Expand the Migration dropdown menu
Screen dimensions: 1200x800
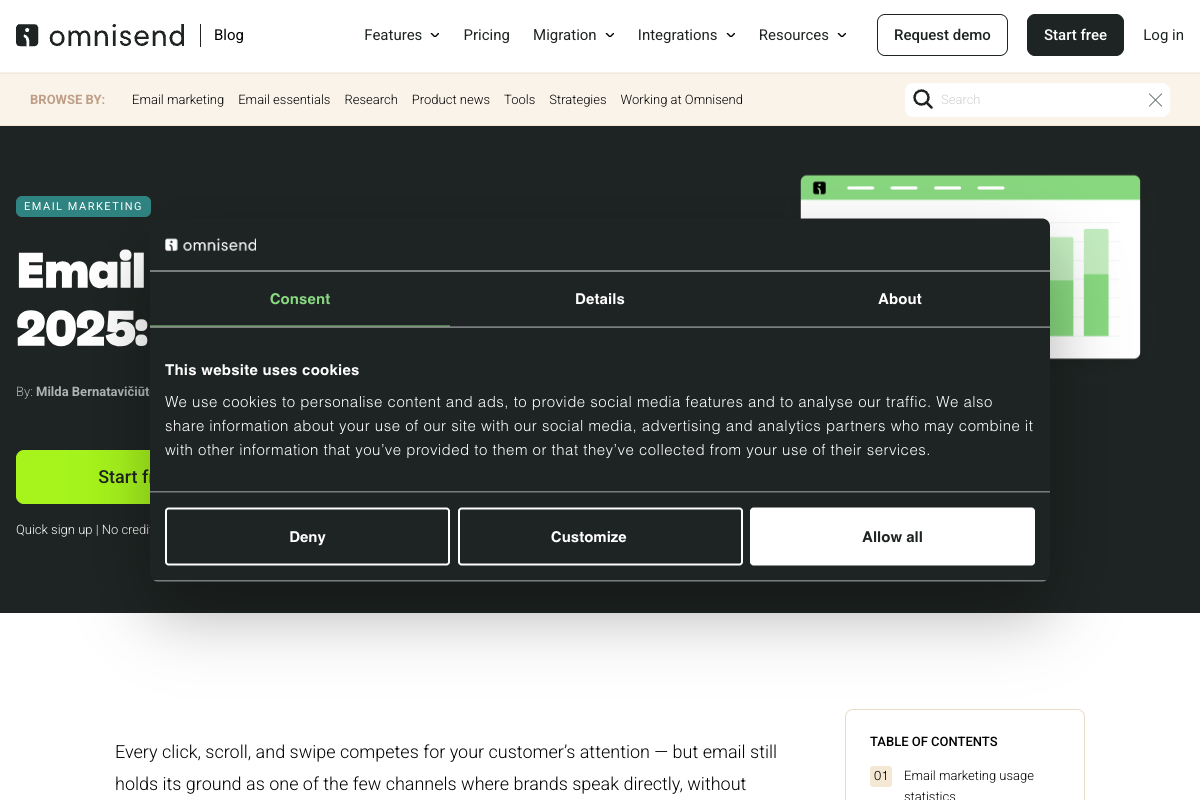(573, 35)
